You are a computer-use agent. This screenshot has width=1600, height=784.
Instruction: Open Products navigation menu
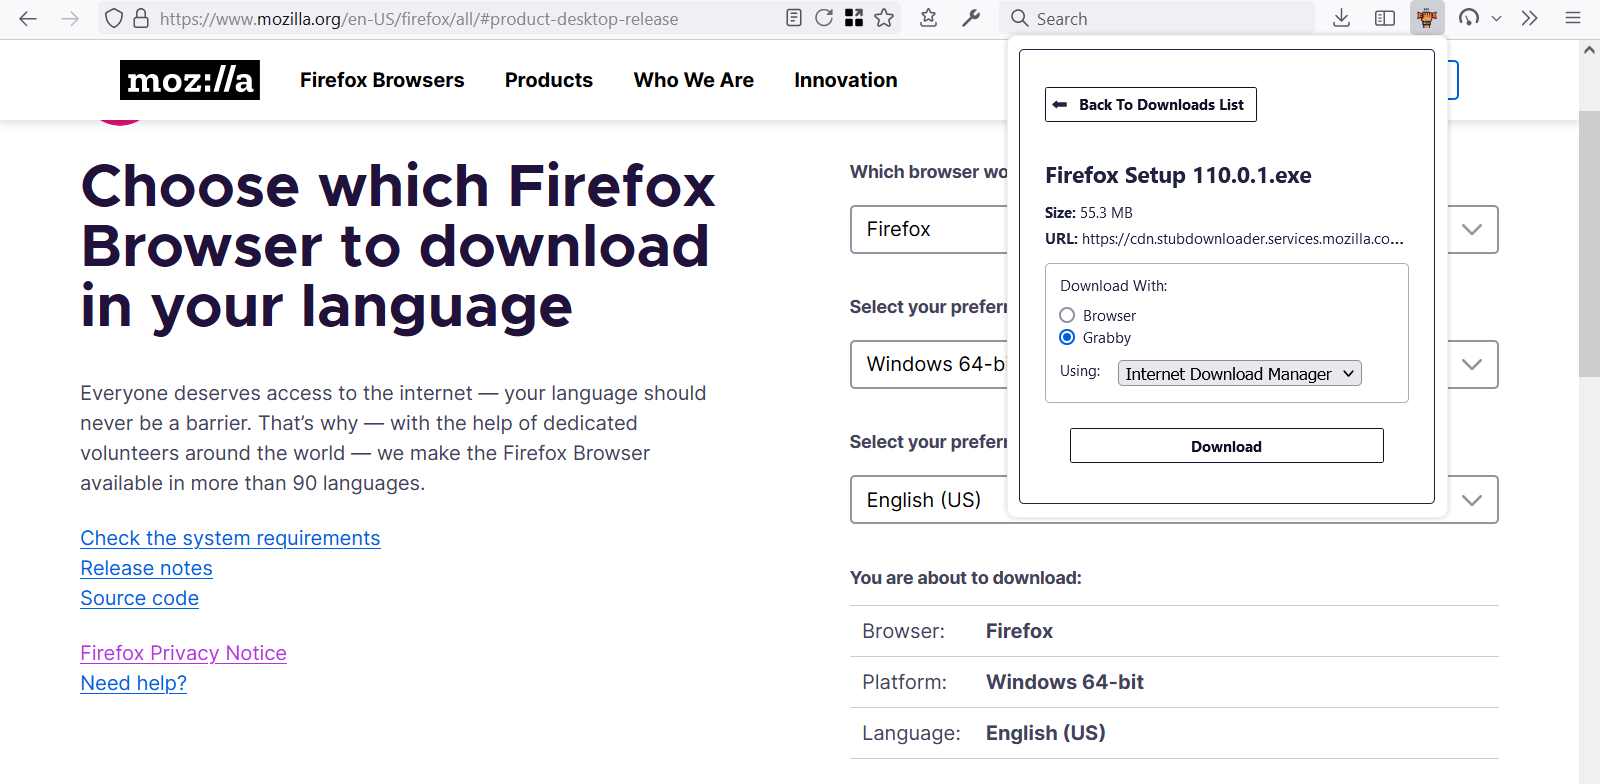click(549, 80)
